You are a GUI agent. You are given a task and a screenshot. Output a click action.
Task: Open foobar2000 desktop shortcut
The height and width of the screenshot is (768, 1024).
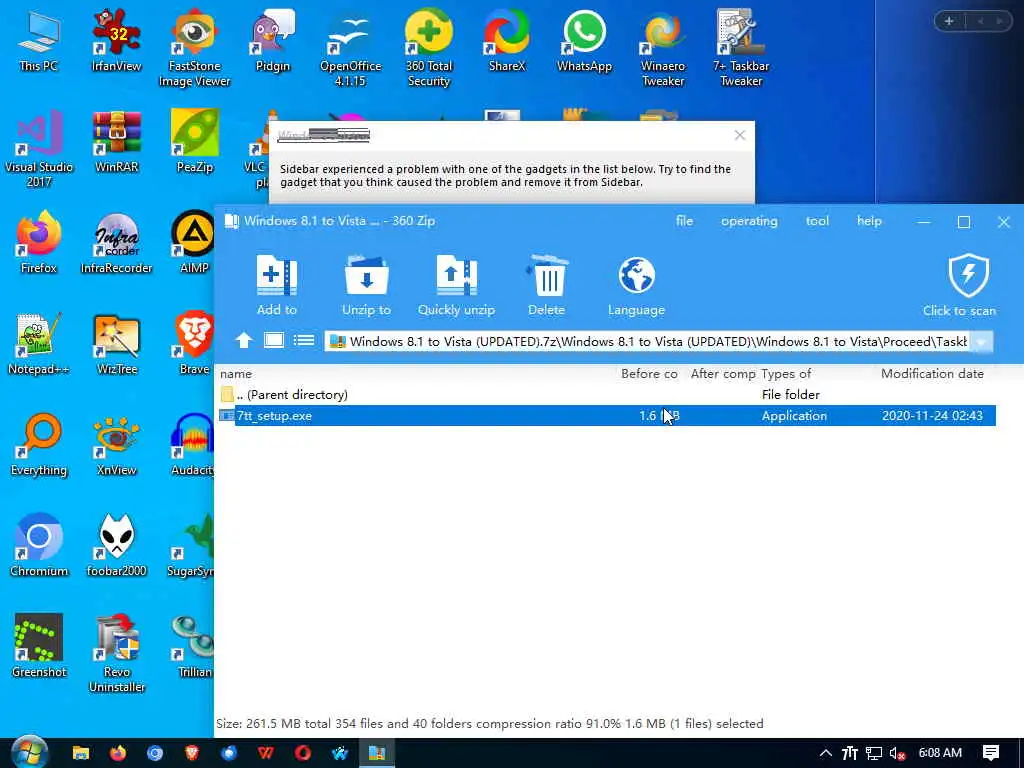tap(116, 545)
